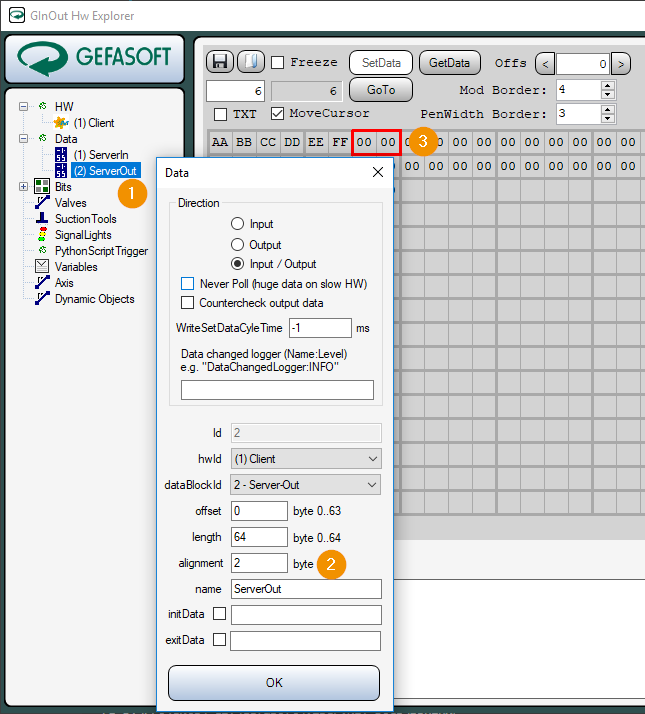645x714 pixels.
Task: Click the CC byte cell
Action: tap(268, 142)
